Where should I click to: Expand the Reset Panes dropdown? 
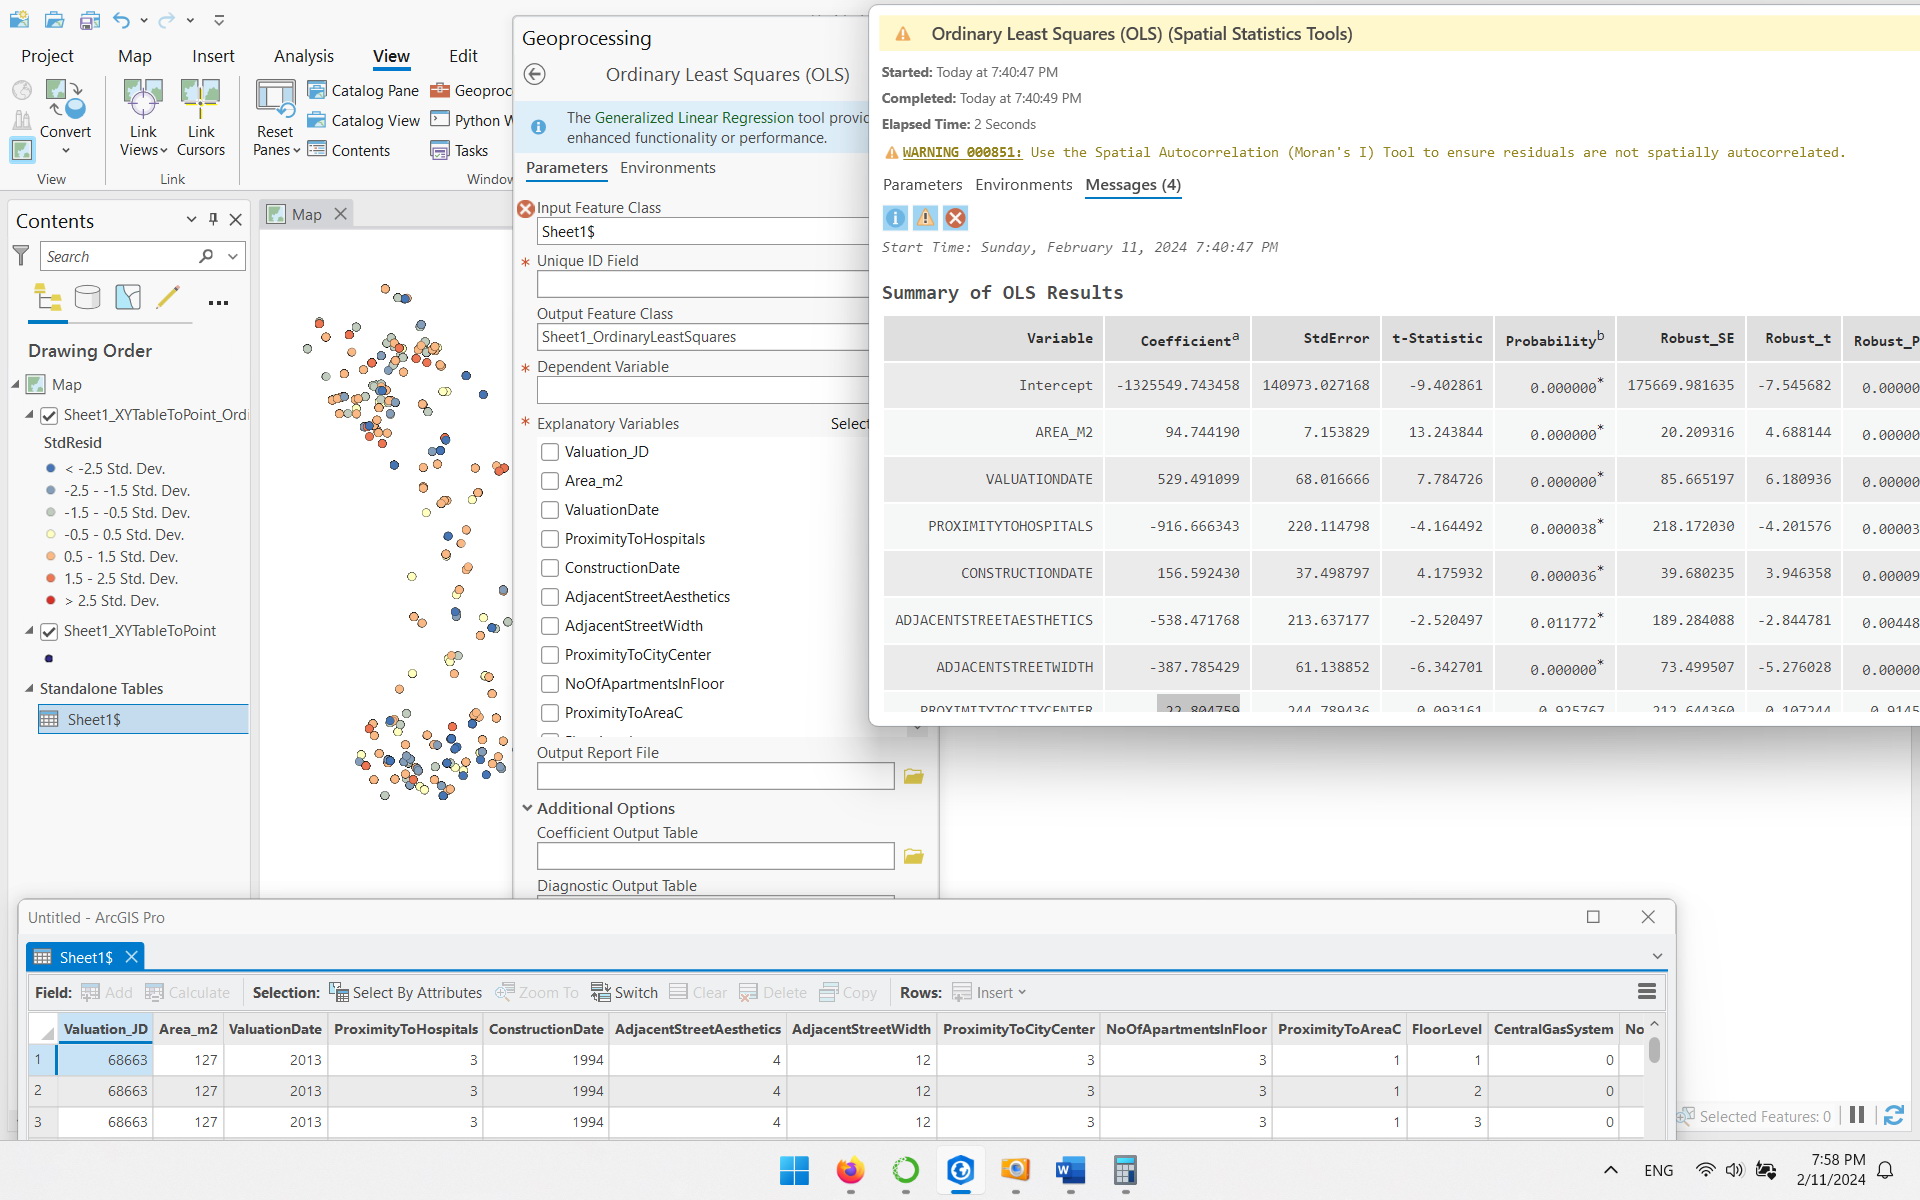pyautogui.click(x=296, y=150)
